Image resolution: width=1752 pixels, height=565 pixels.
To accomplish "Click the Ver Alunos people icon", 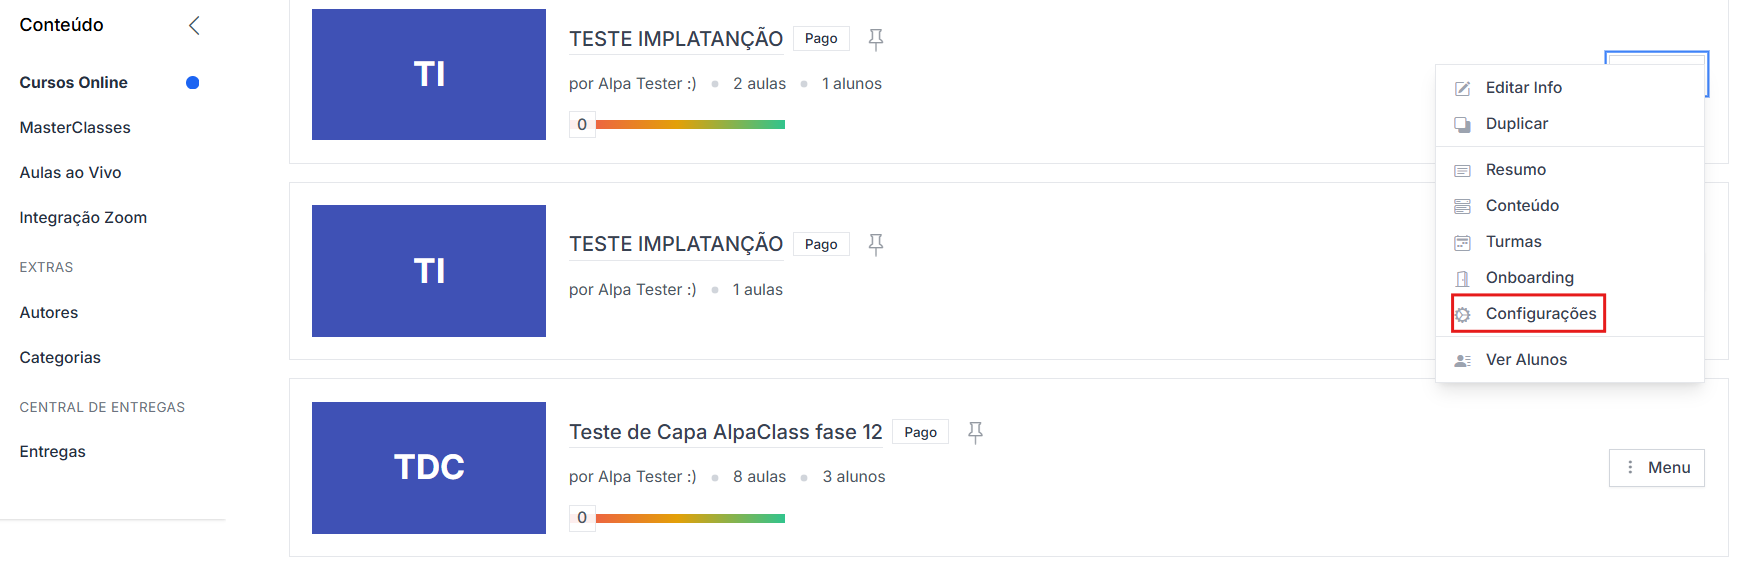I will pyautogui.click(x=1462, y=360).
